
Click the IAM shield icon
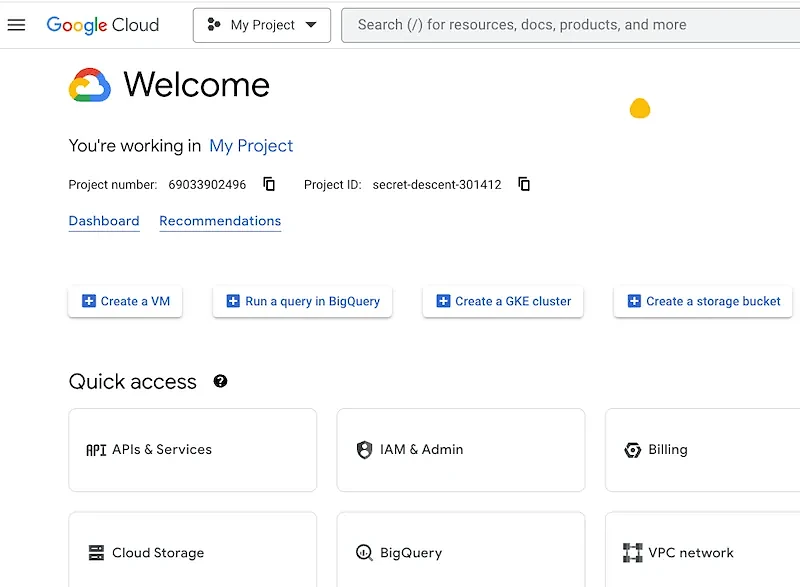tap(364, 450)
